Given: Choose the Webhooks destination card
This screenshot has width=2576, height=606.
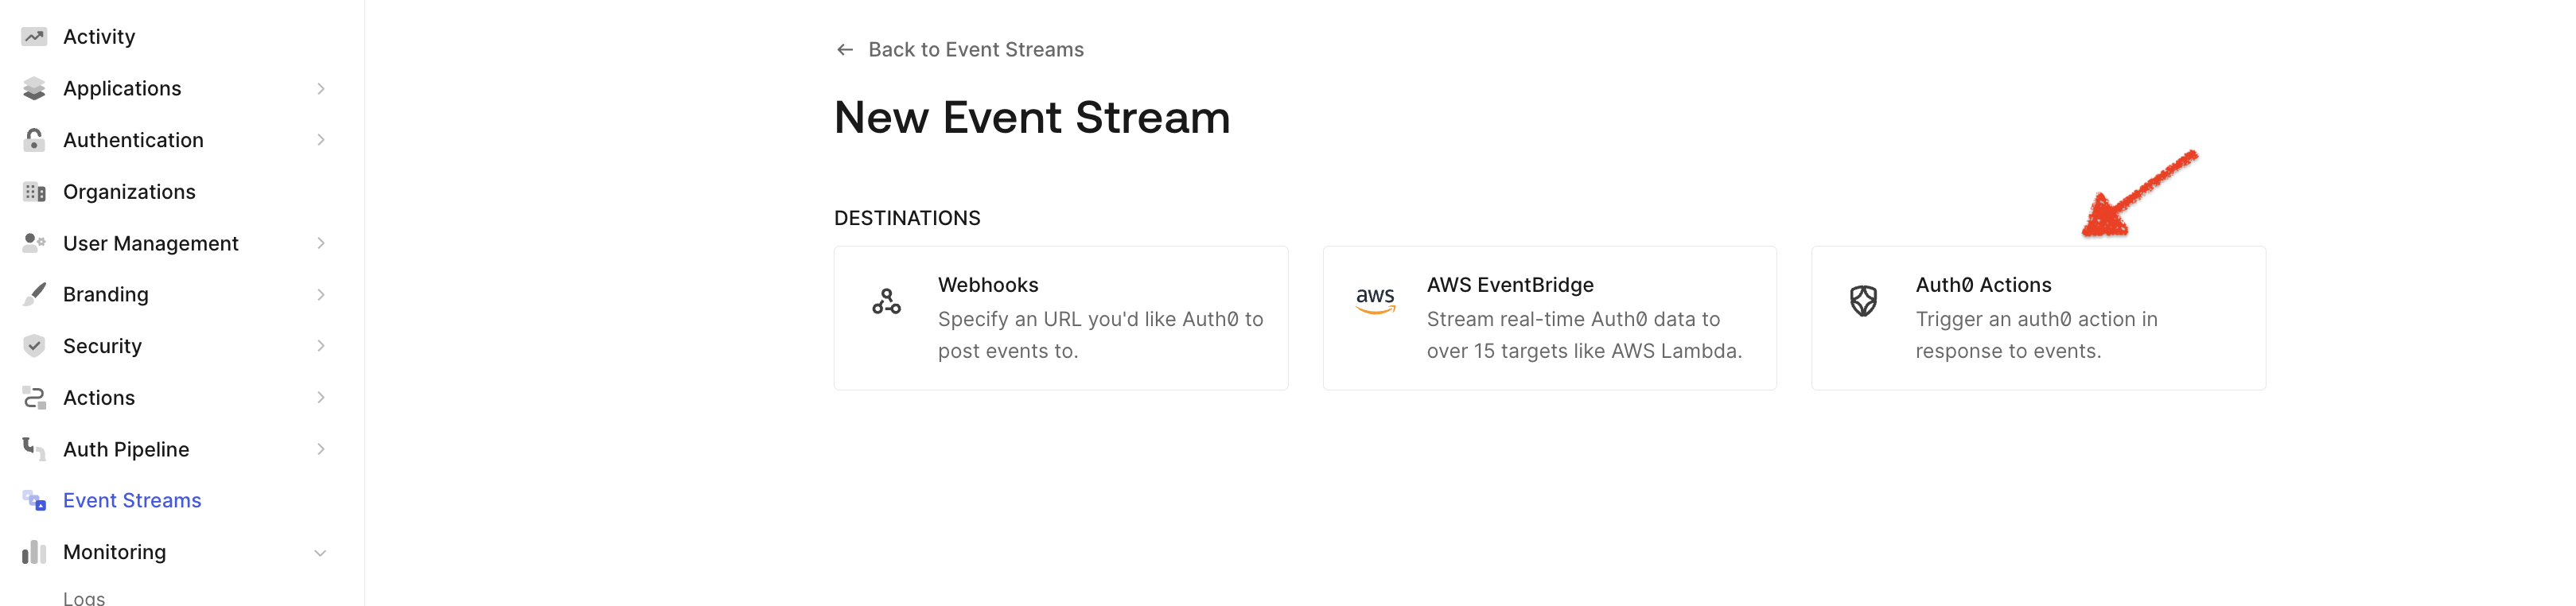Looking at the screenshot, I should click(x=1061, y=318).
